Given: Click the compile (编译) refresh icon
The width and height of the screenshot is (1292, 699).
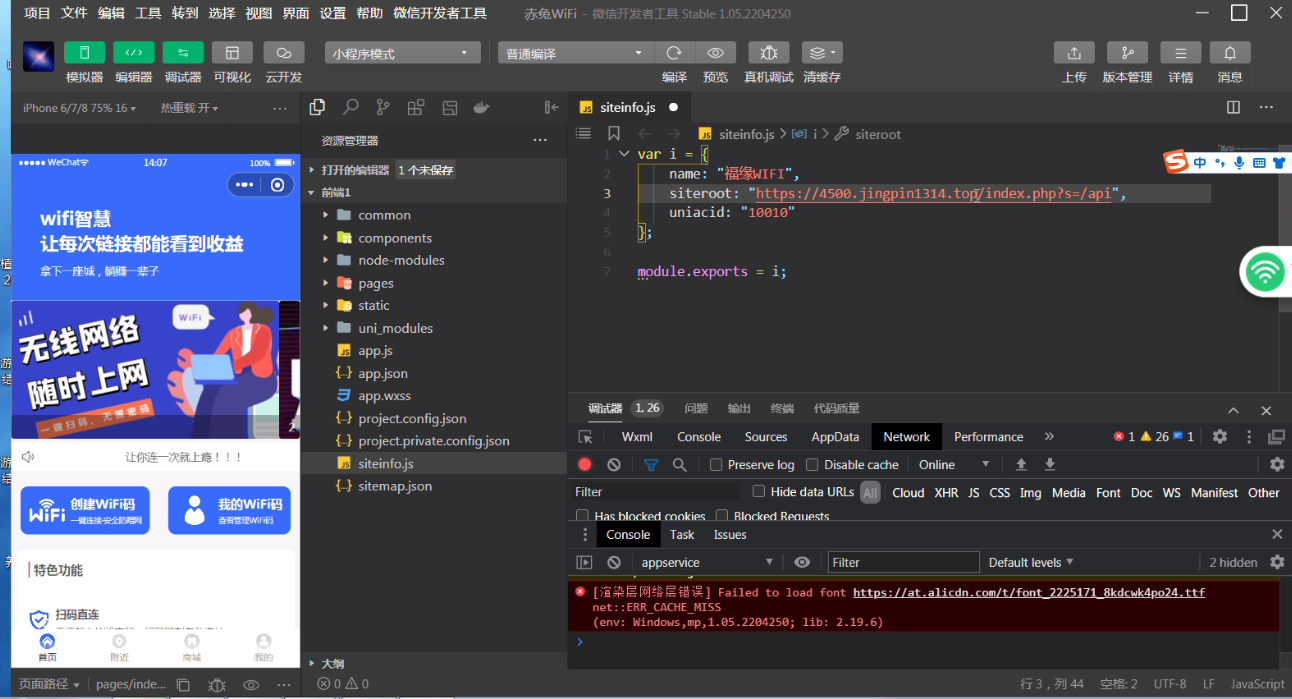Looking at the screenshot, I should coord(674,53).
